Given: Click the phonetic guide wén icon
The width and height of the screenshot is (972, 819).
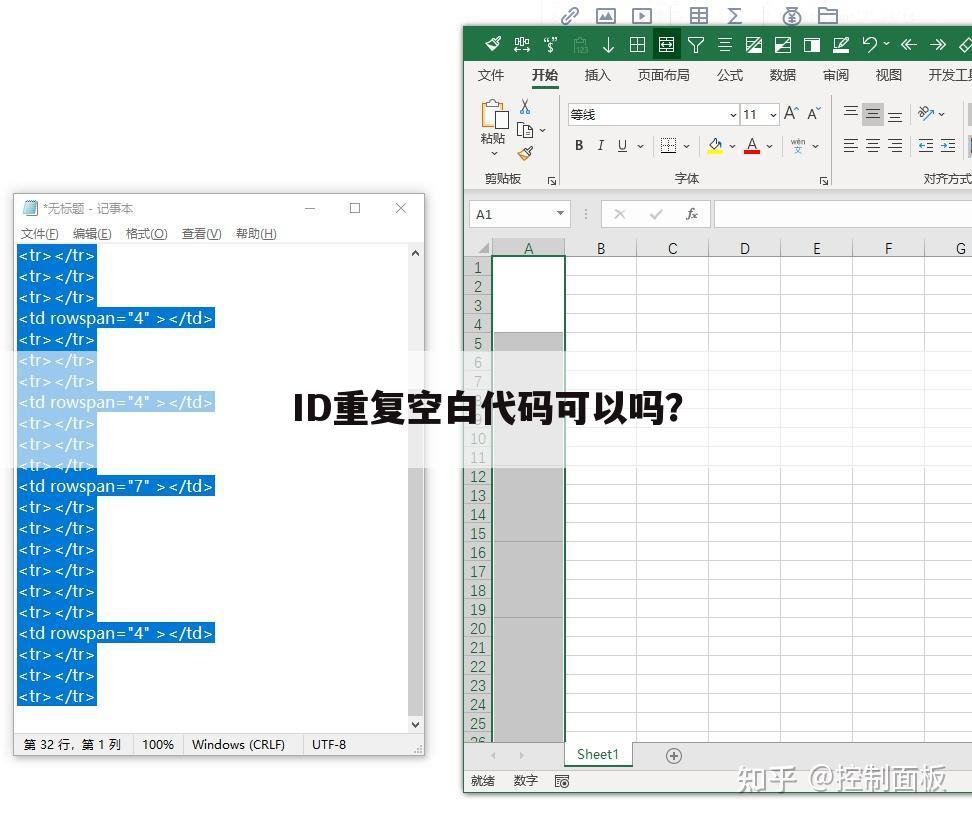Looking at the screenshot, I should tap(798, 146).
